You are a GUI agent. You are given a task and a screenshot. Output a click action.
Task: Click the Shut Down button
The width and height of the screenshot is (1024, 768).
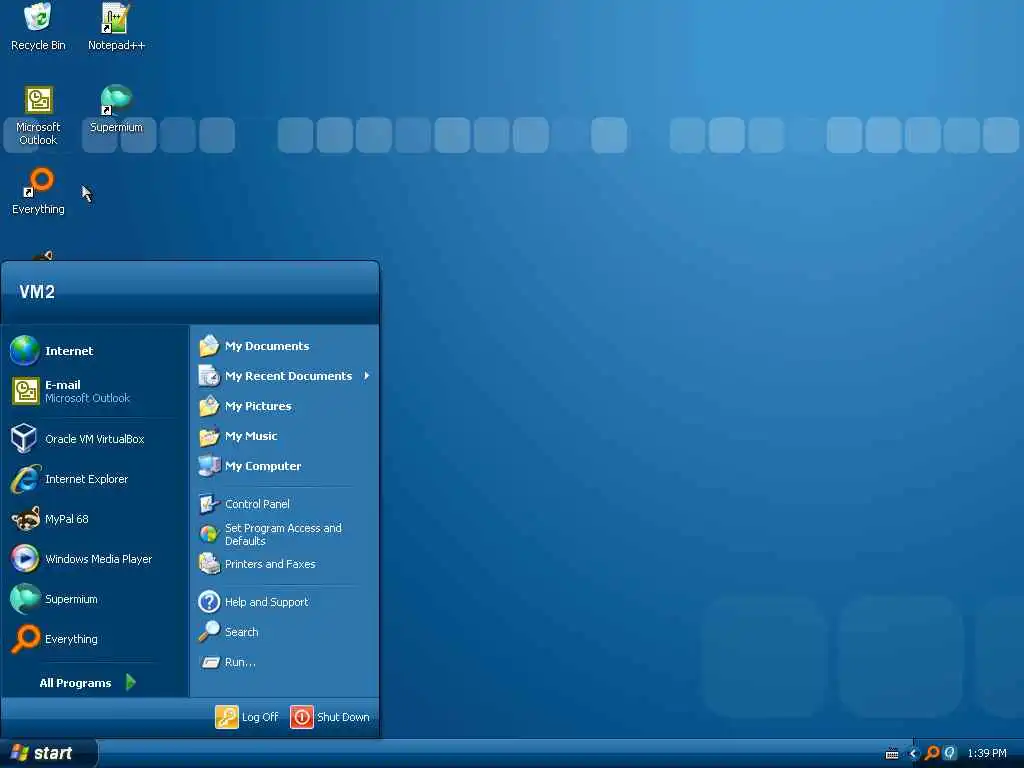coord(330,717)
